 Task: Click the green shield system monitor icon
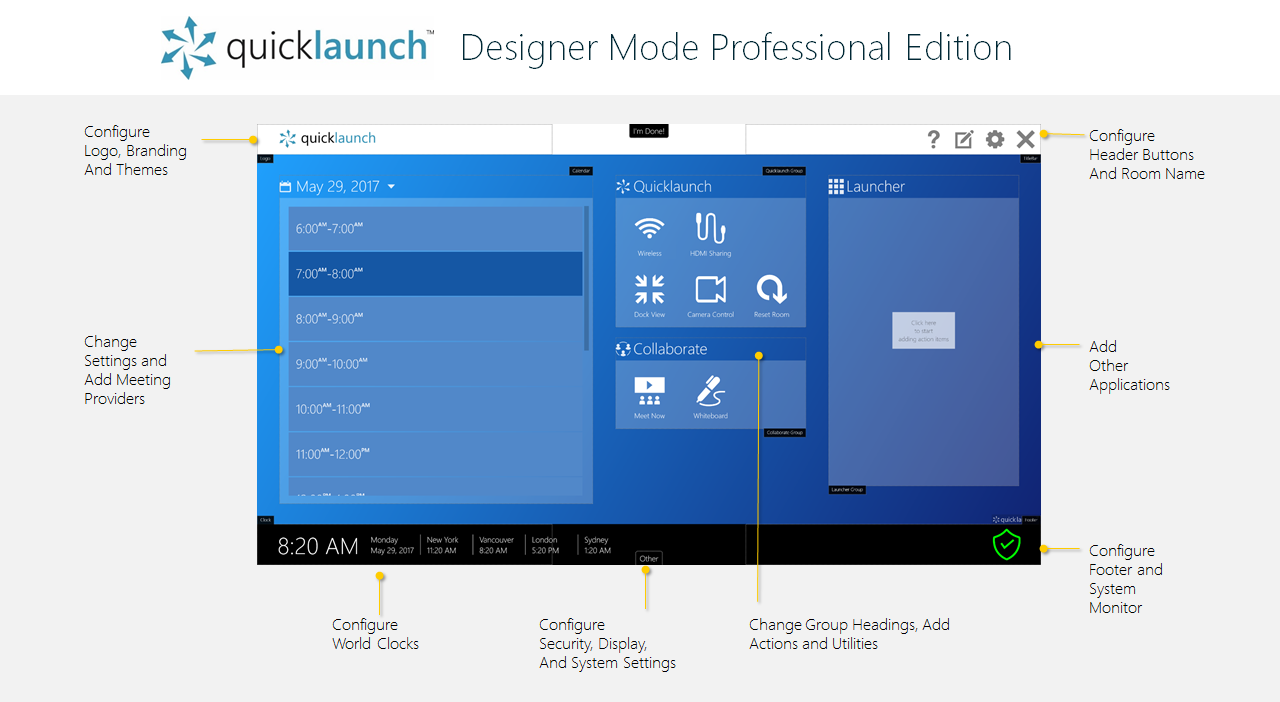coord(1006,545)
